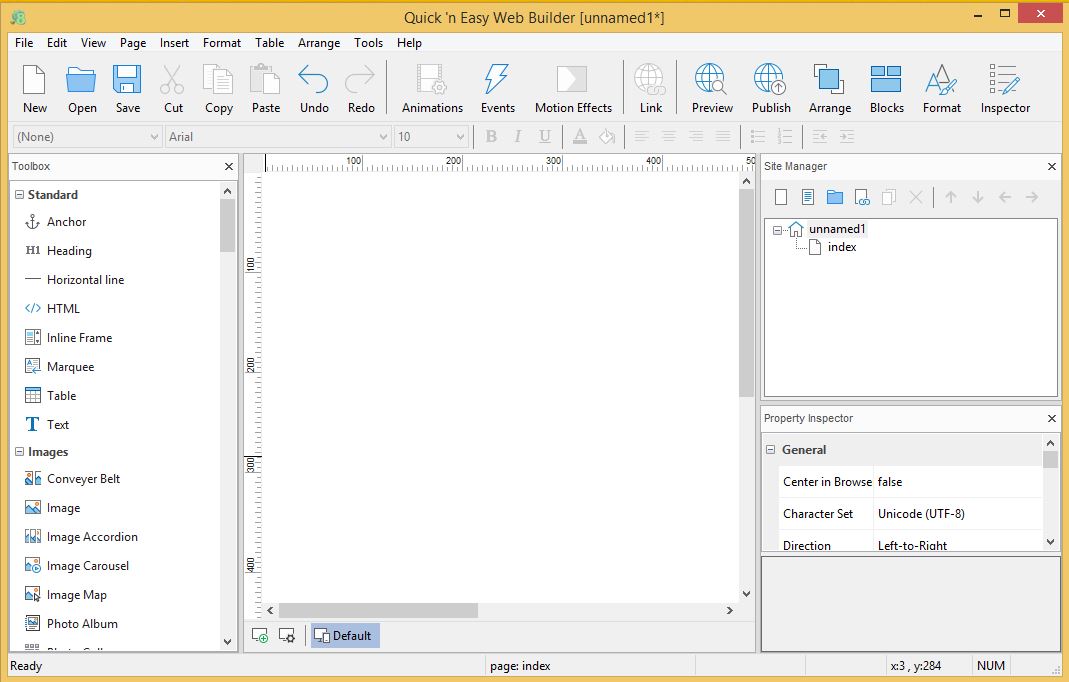Screen dimensions: 1069x682
Task: Select the Text tool in Toolbox
Action: pyautogui.click(x=47, y=424)
